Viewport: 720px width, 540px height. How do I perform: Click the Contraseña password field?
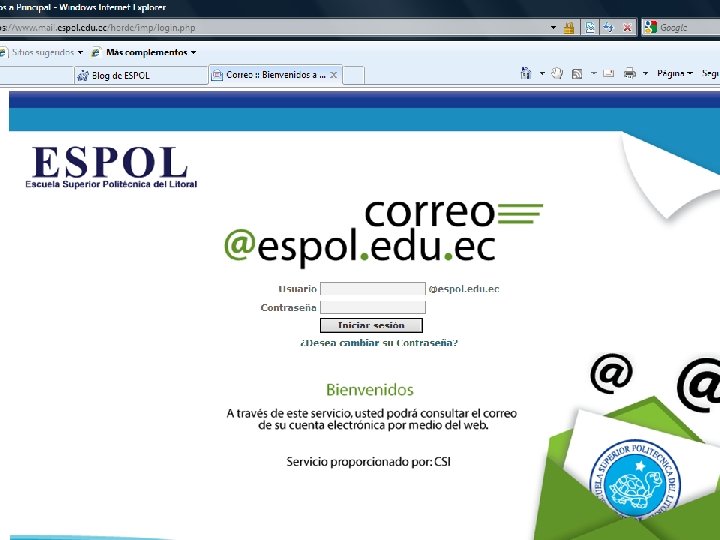(373, 307)
